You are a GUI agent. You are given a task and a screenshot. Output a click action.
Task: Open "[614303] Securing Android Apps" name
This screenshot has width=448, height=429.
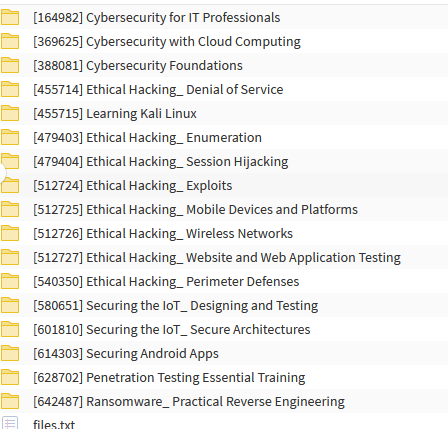coord(126,354)
